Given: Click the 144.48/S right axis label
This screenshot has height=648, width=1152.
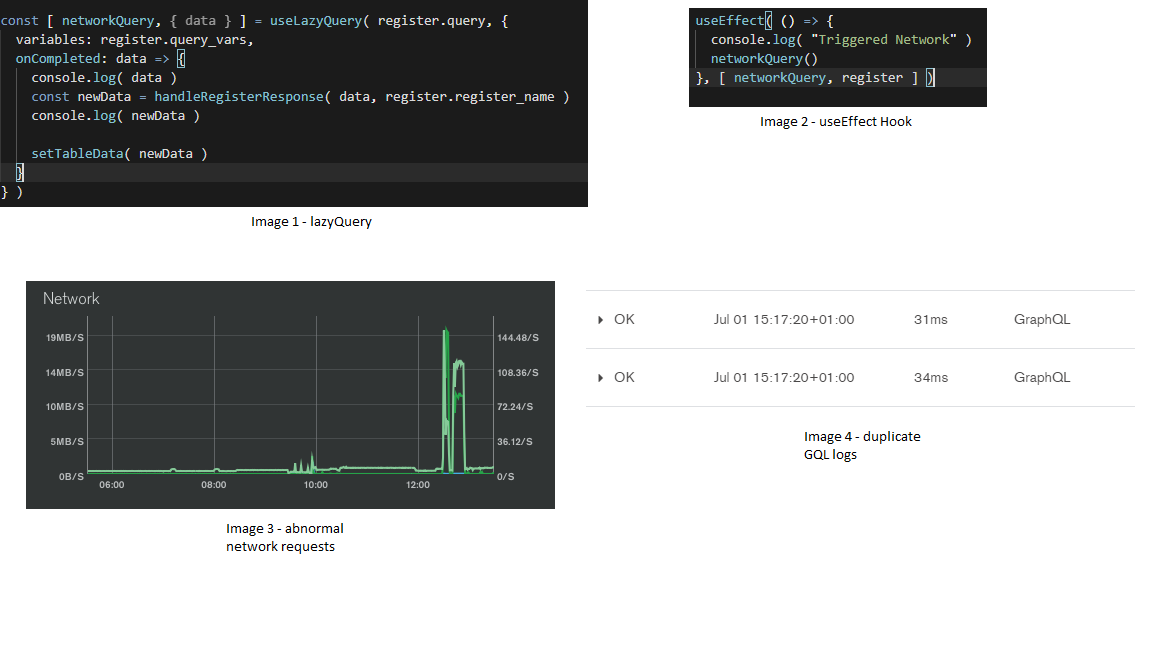Looking at the screenshot, I should click(517, 338).
